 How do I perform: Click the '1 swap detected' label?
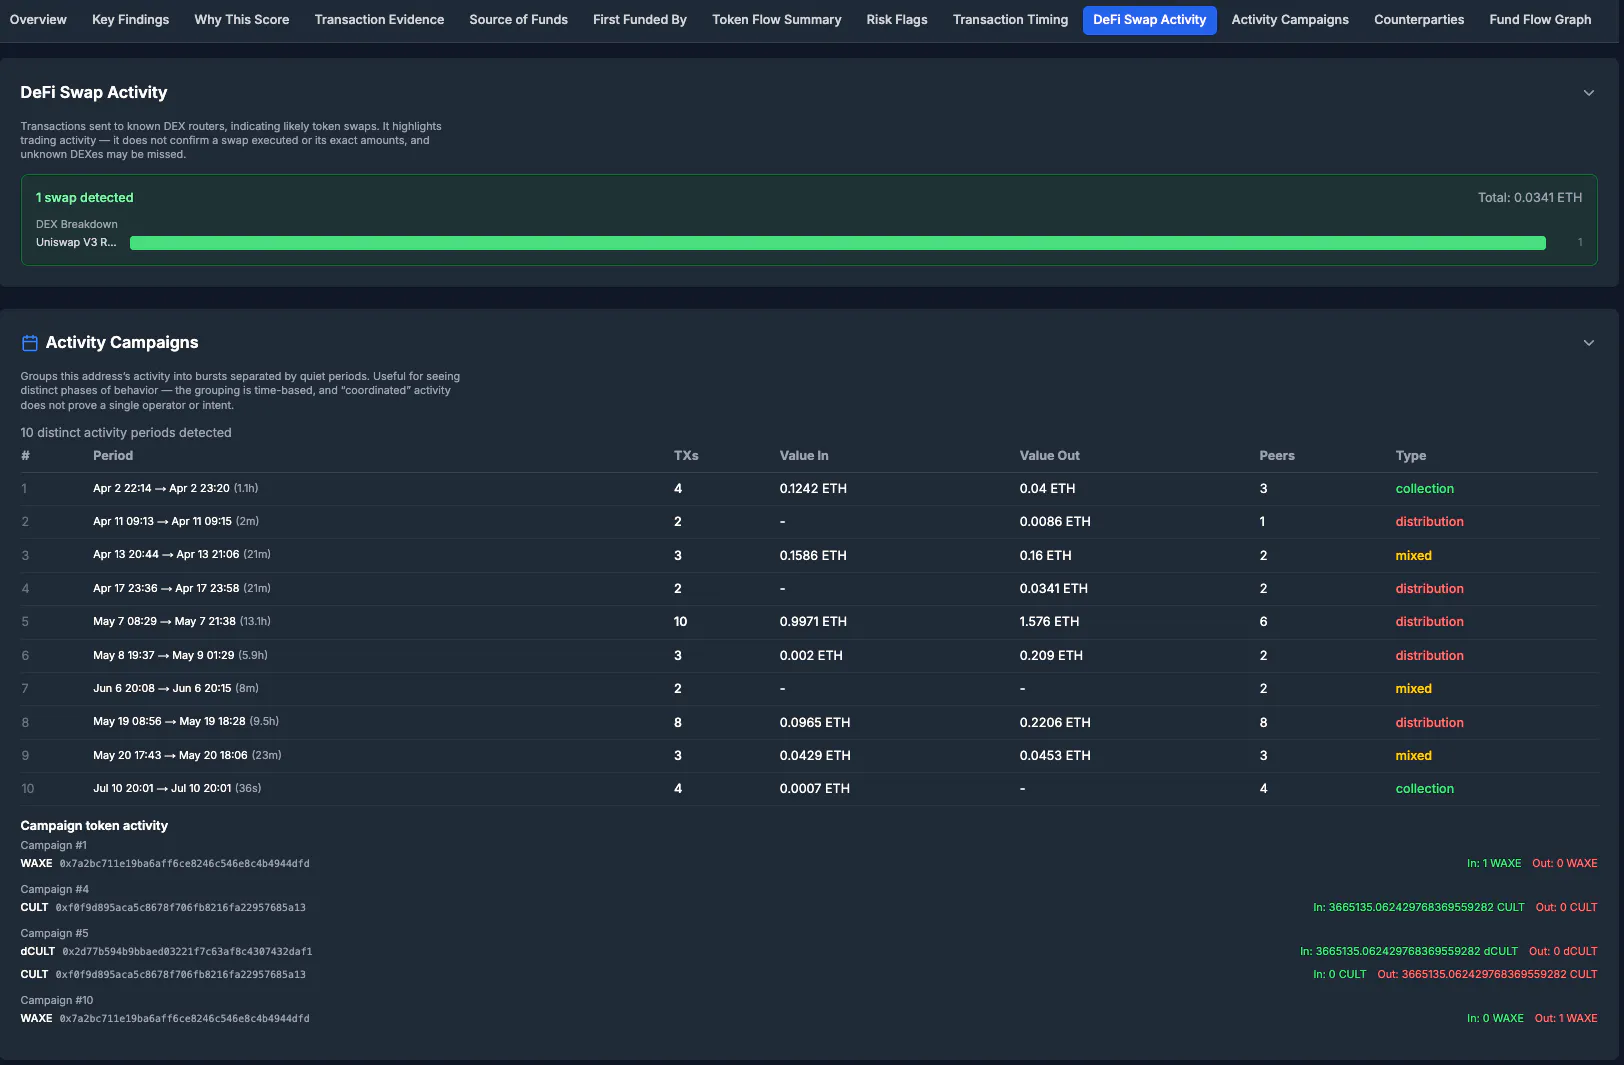tap(84, 198)
